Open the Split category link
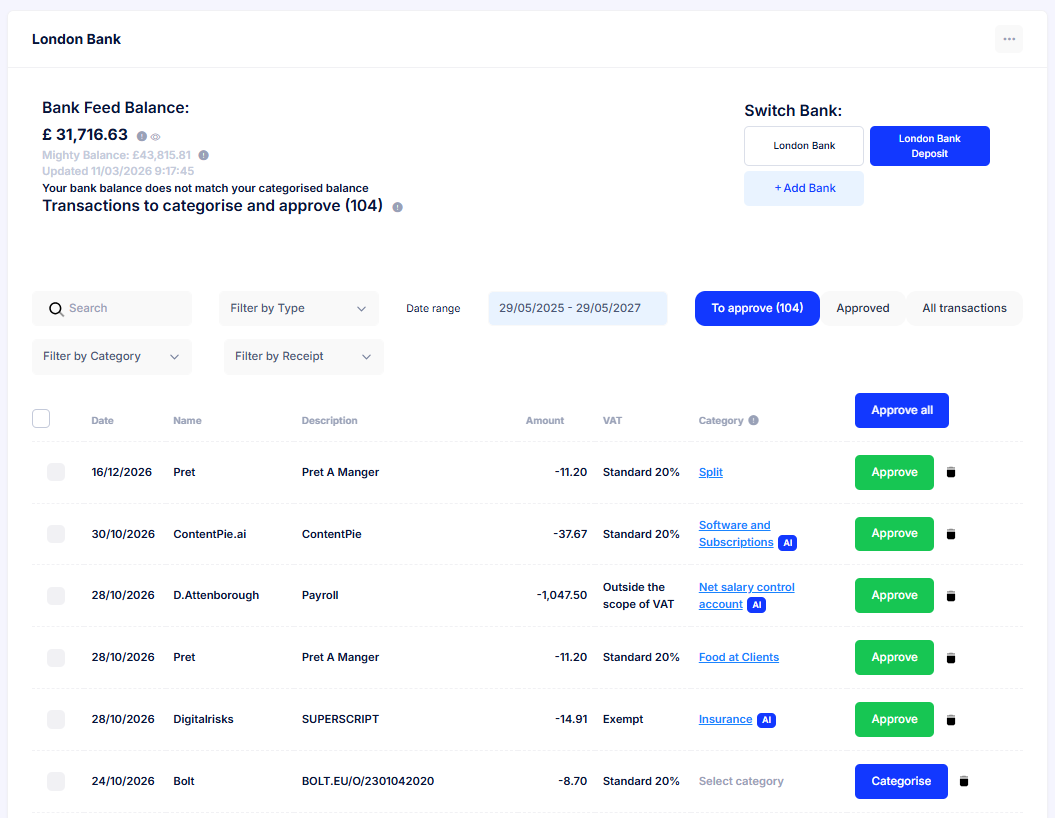Viewport: 1055px width, 818px height. pos(711,472)
